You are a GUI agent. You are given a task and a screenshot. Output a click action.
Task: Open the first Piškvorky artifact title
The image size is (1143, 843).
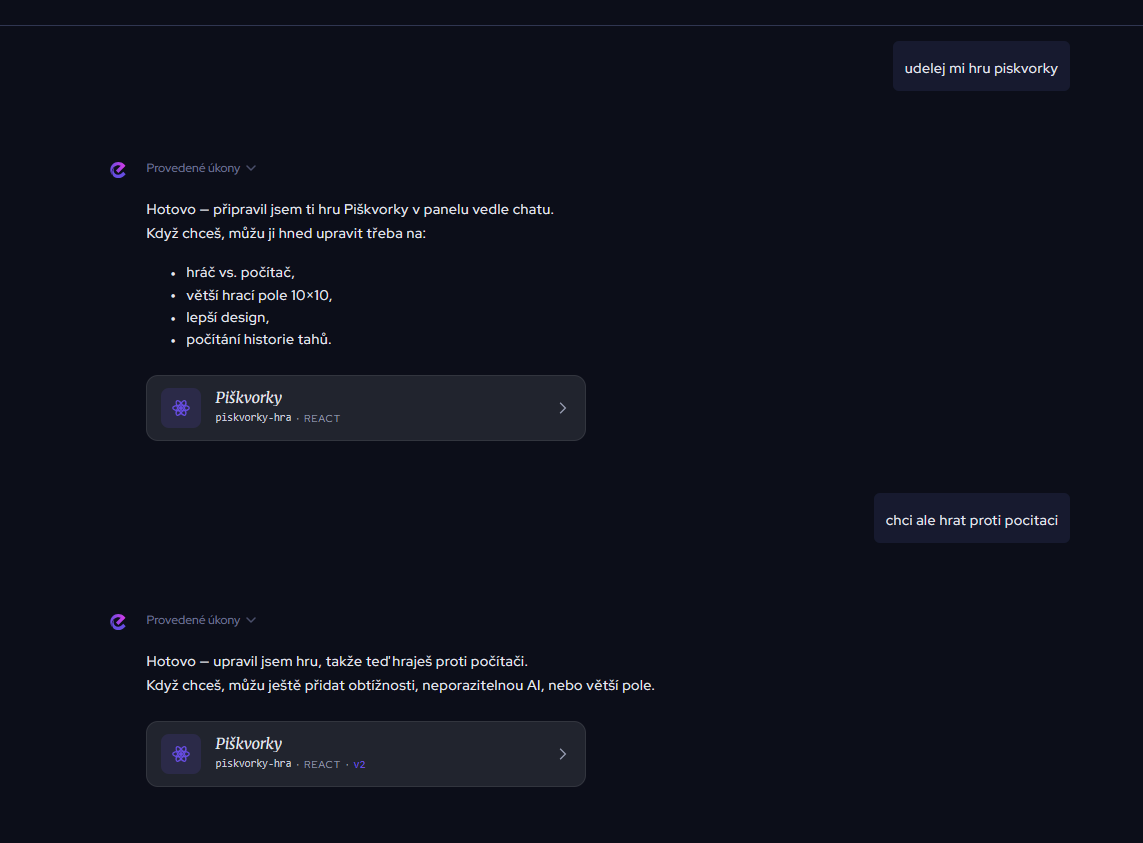pyautogui.click(x=249, y=397)
